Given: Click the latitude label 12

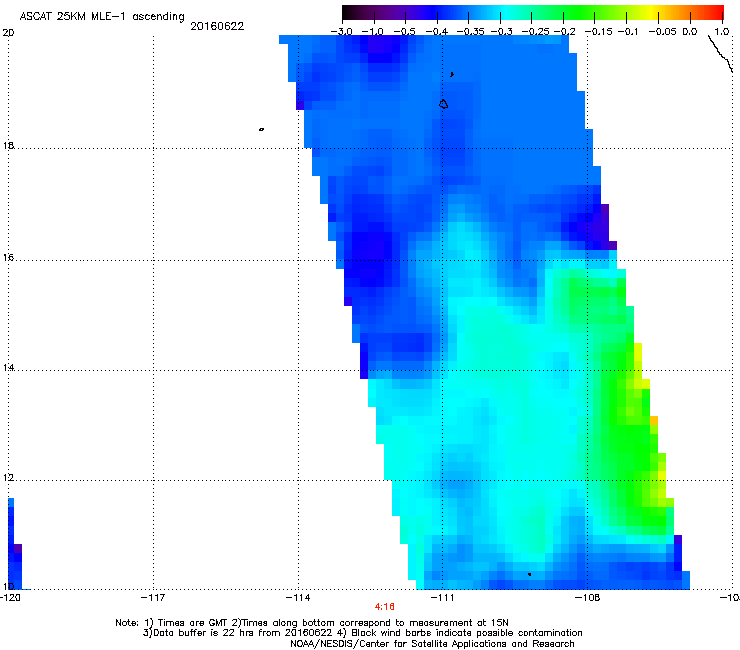Looking at the screenshot, I should click(x=8, y=477).
